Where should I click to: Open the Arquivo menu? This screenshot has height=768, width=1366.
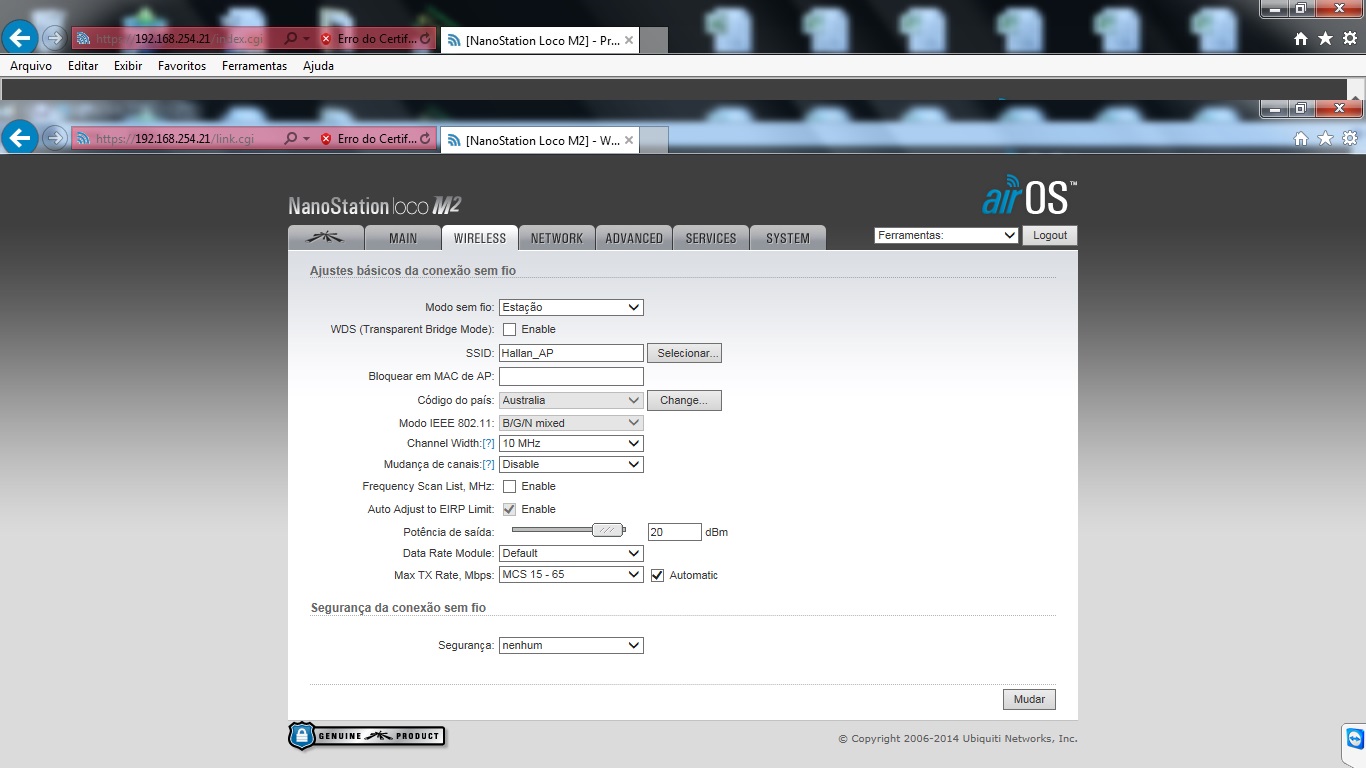pyautogui.click(x=31, y=66)
